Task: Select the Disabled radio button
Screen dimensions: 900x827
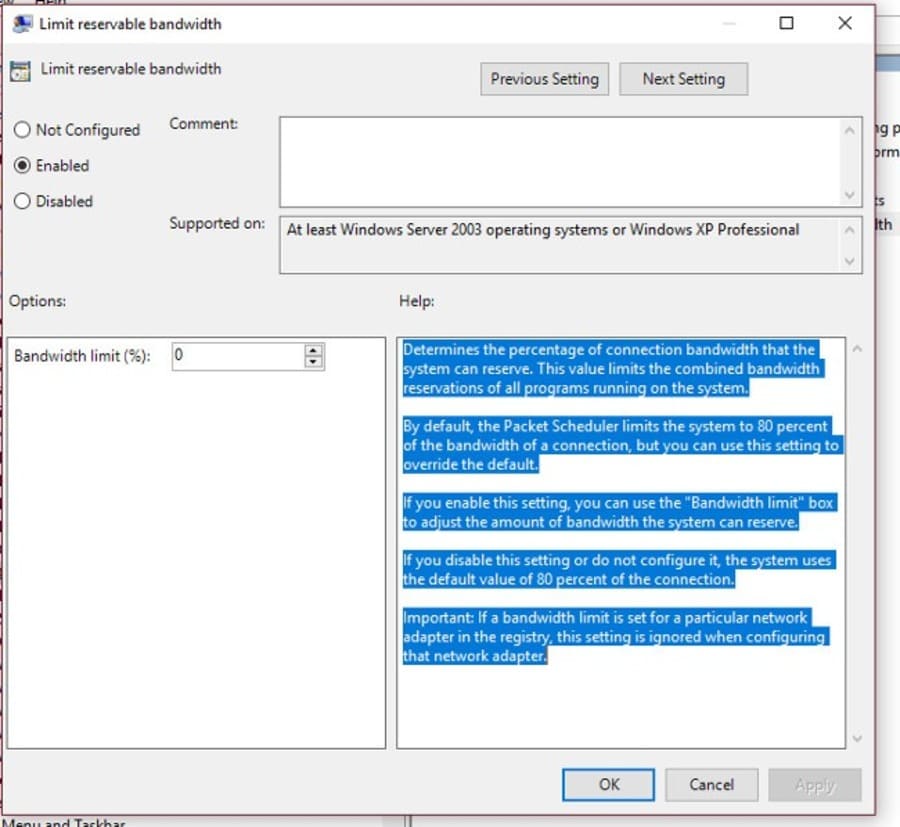Action: pos(22,201)
